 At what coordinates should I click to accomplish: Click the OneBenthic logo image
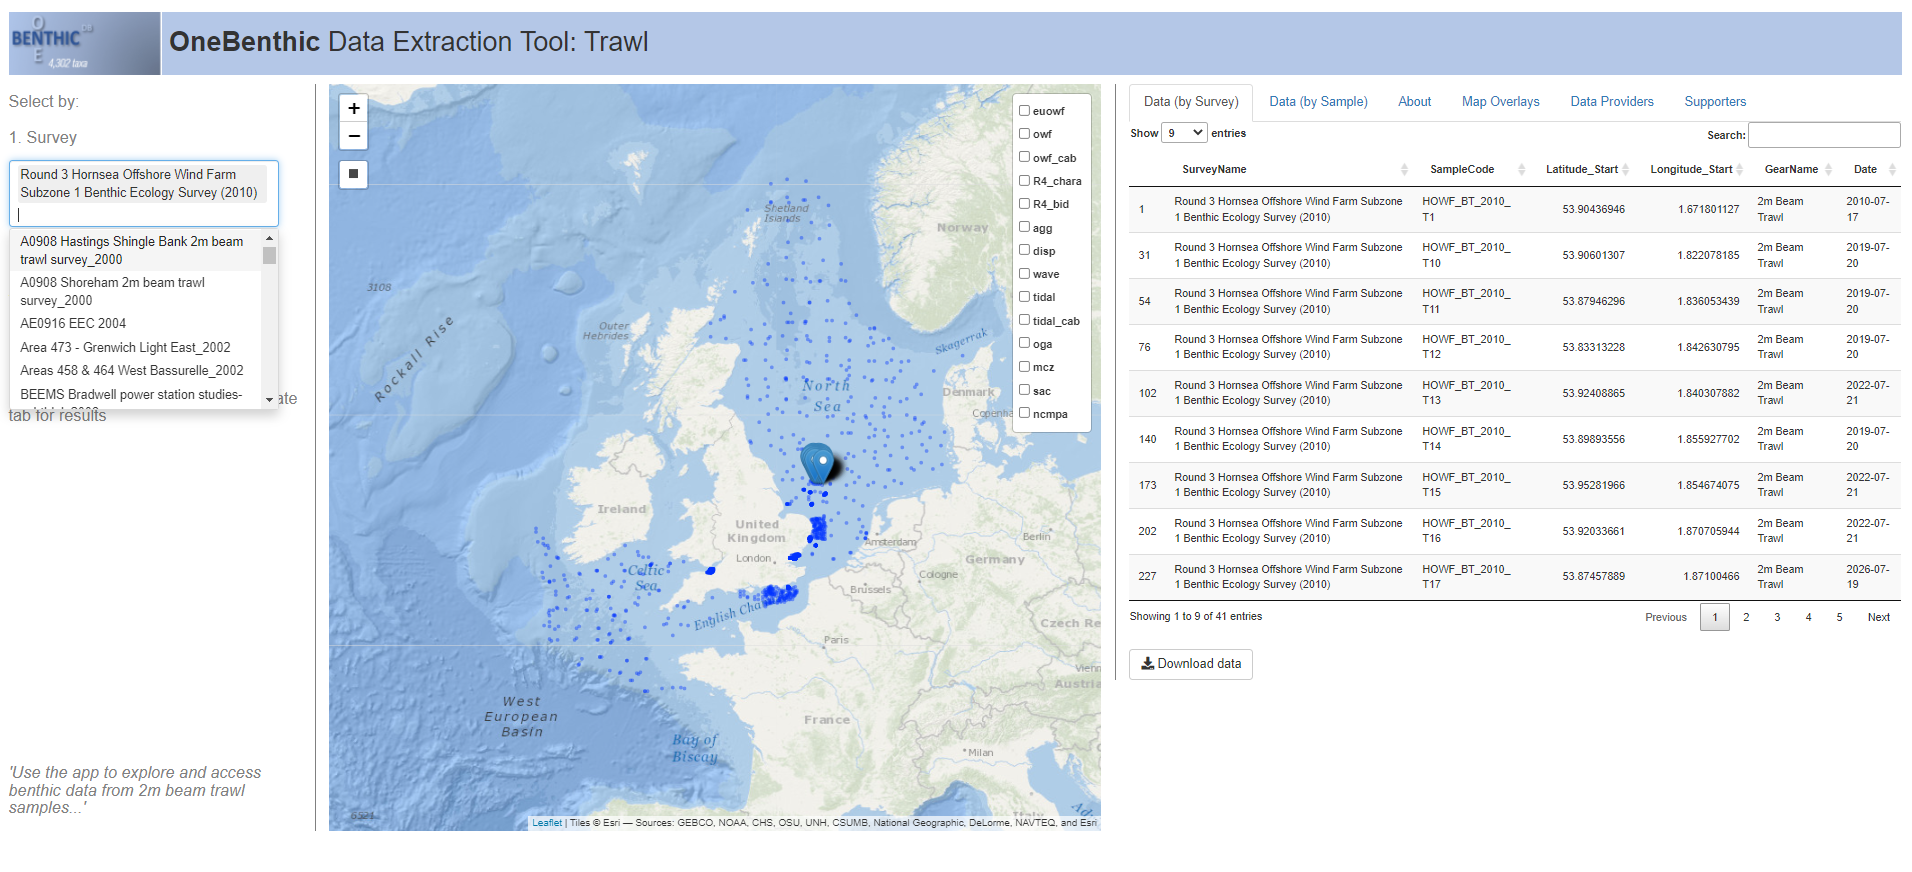pos(84,44)
